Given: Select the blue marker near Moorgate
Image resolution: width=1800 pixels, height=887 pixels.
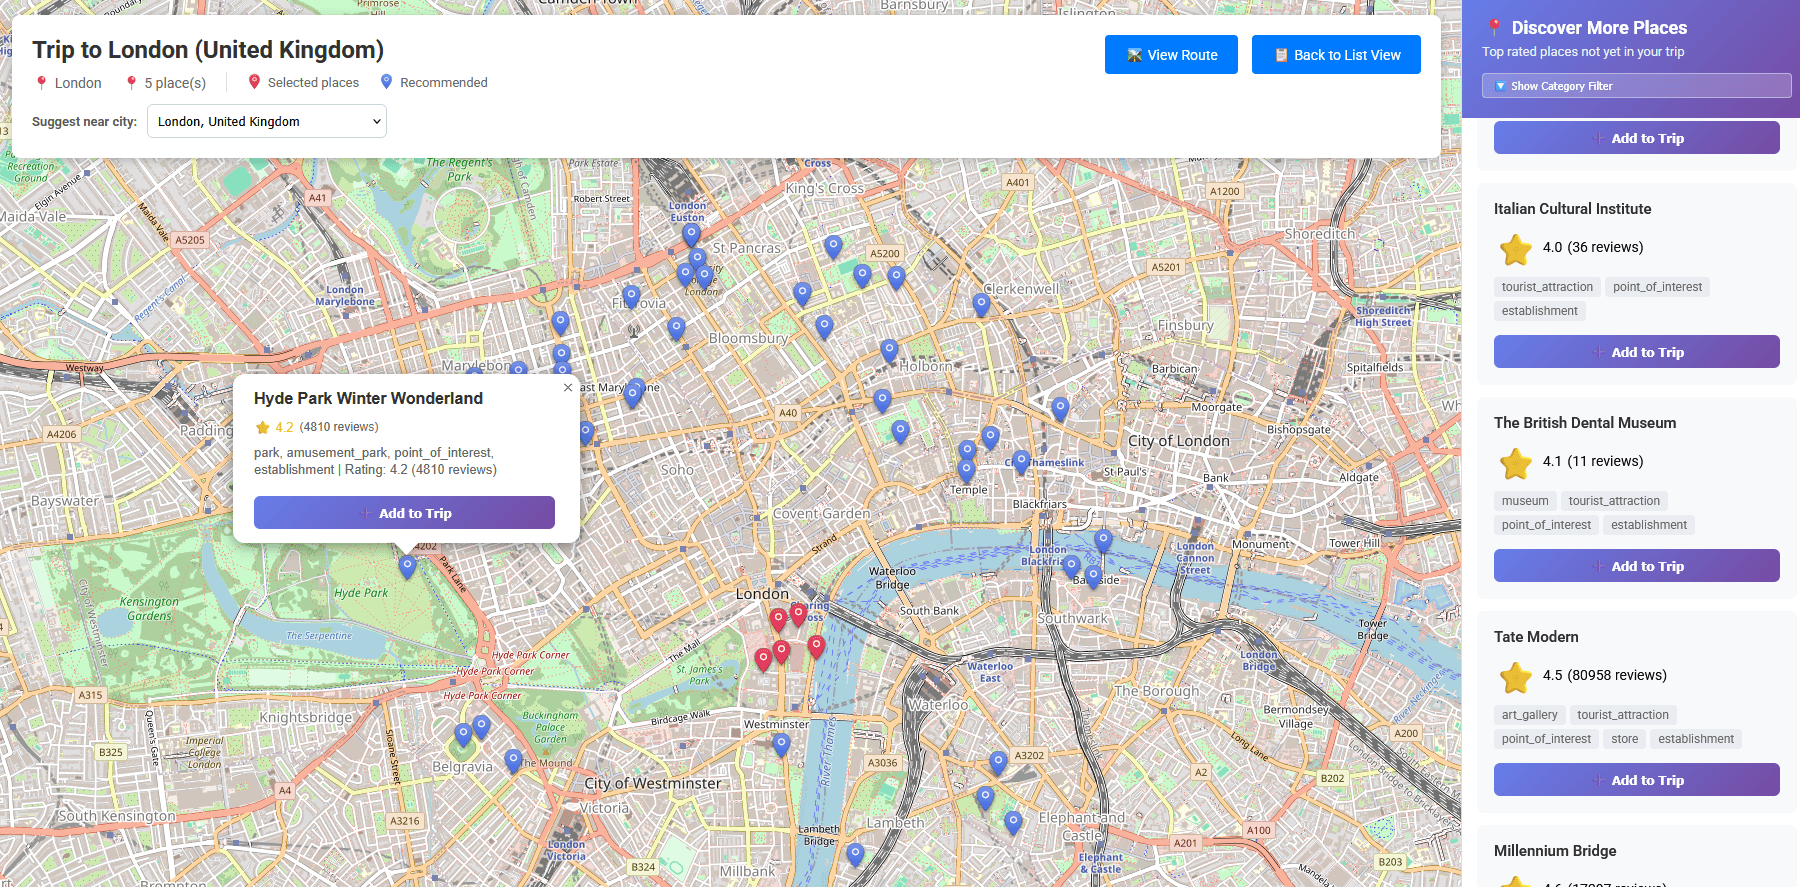Looking at the screenshot, I should pos(1060,408).
